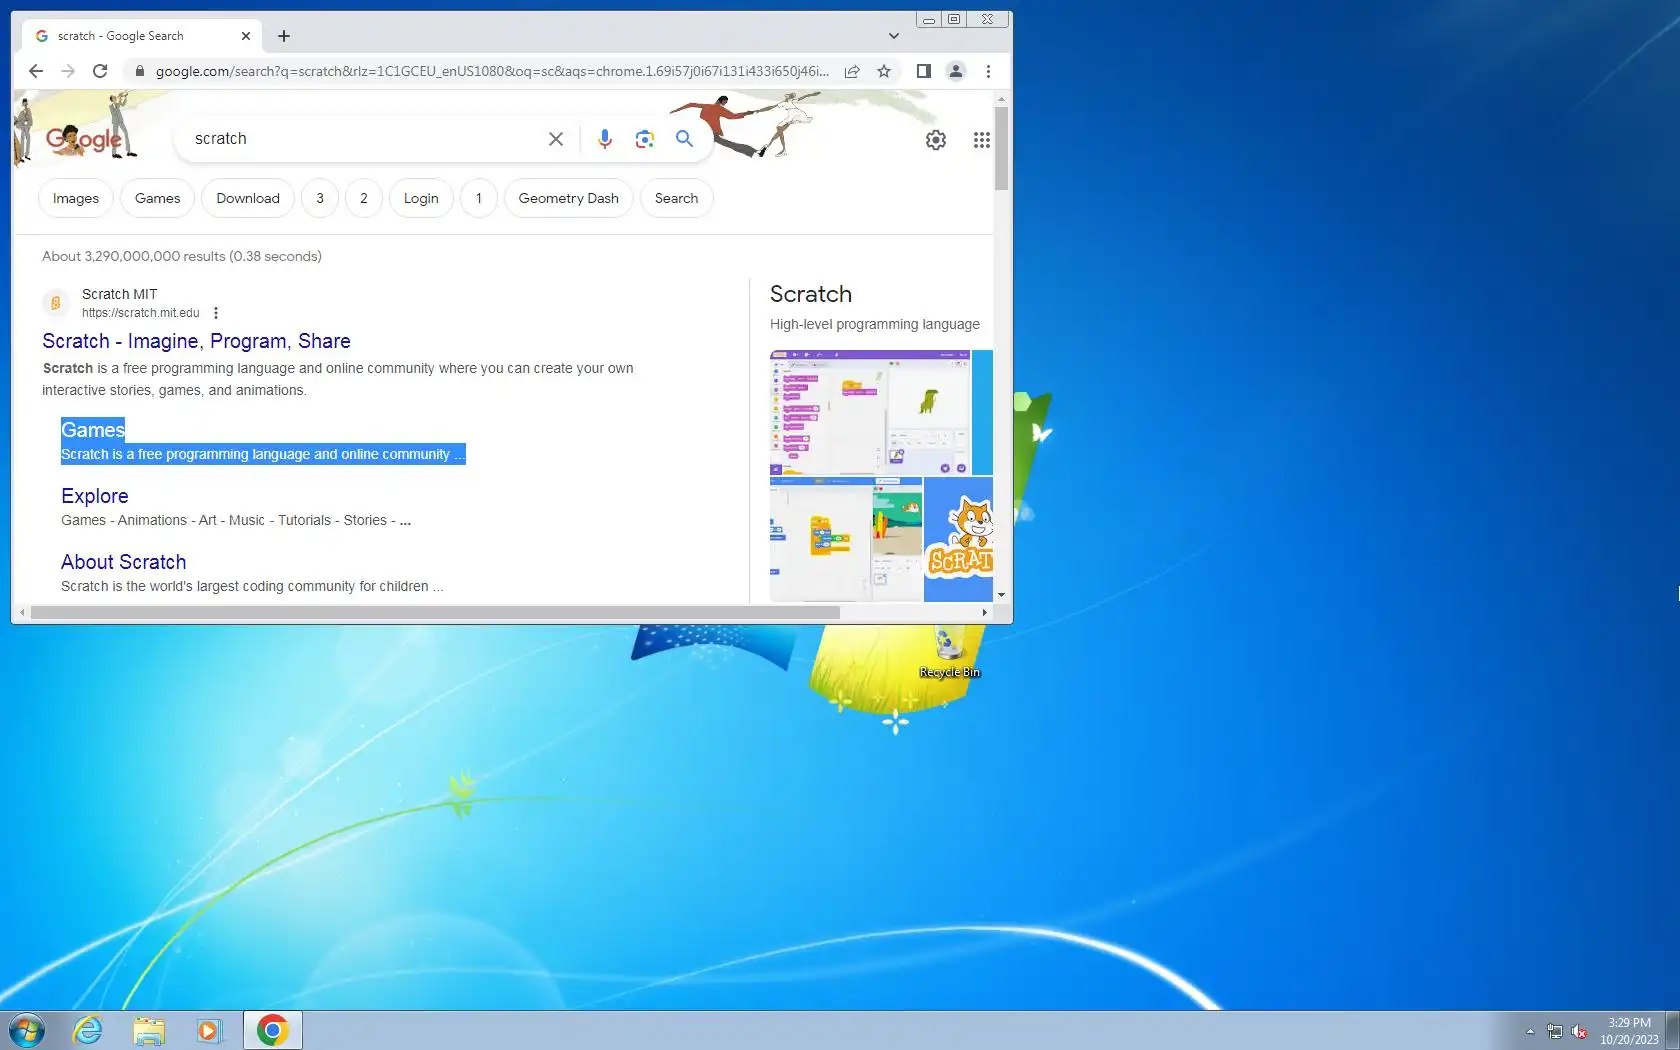The height and width of the screenshot is (1050, 1680).
Task: Open the tab search dropdown arrow
Action: (x=894, y=36)
